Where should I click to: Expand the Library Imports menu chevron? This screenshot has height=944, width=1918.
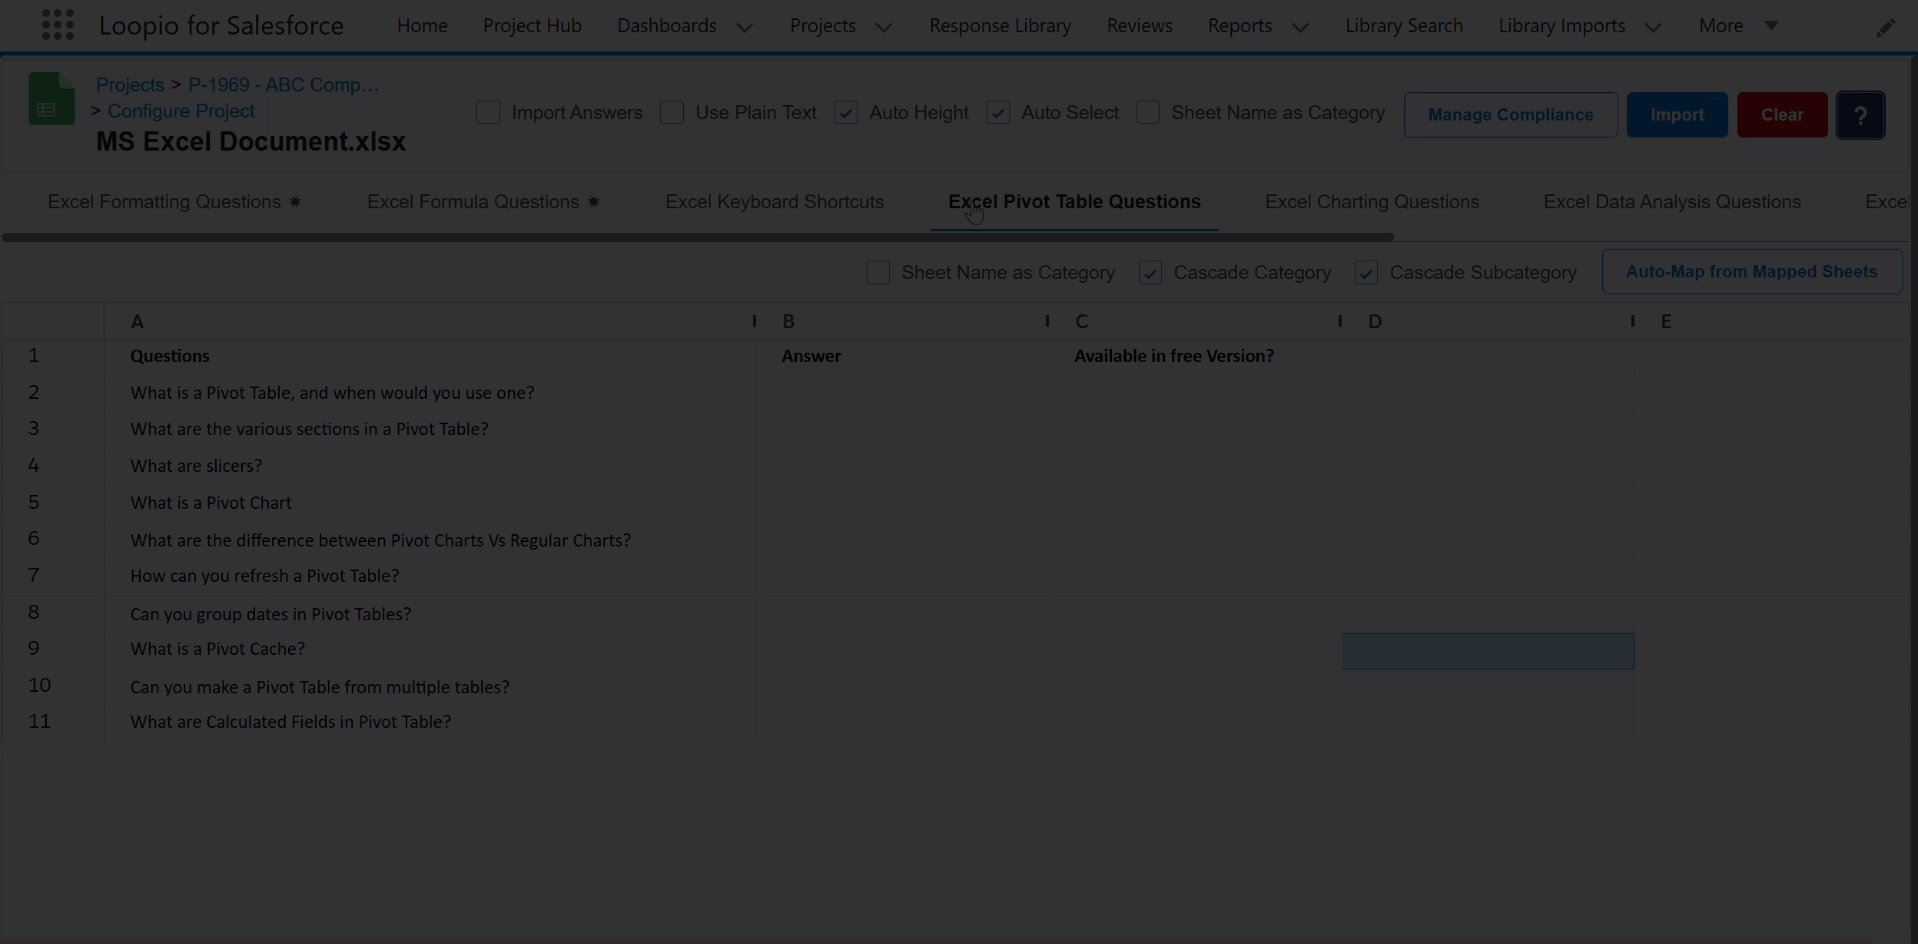click(x=1653, y=27)
